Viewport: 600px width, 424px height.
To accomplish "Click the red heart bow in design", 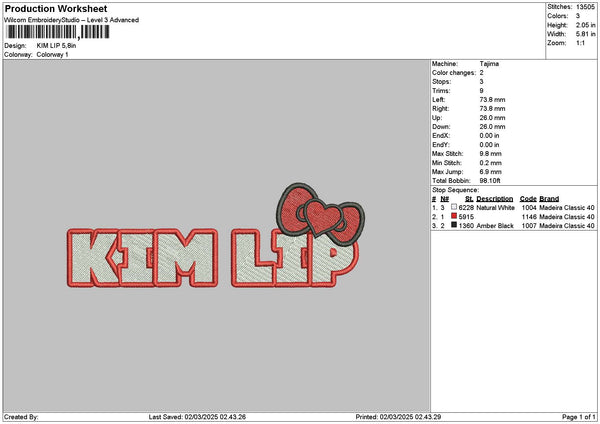I will (x=321, y=214).
